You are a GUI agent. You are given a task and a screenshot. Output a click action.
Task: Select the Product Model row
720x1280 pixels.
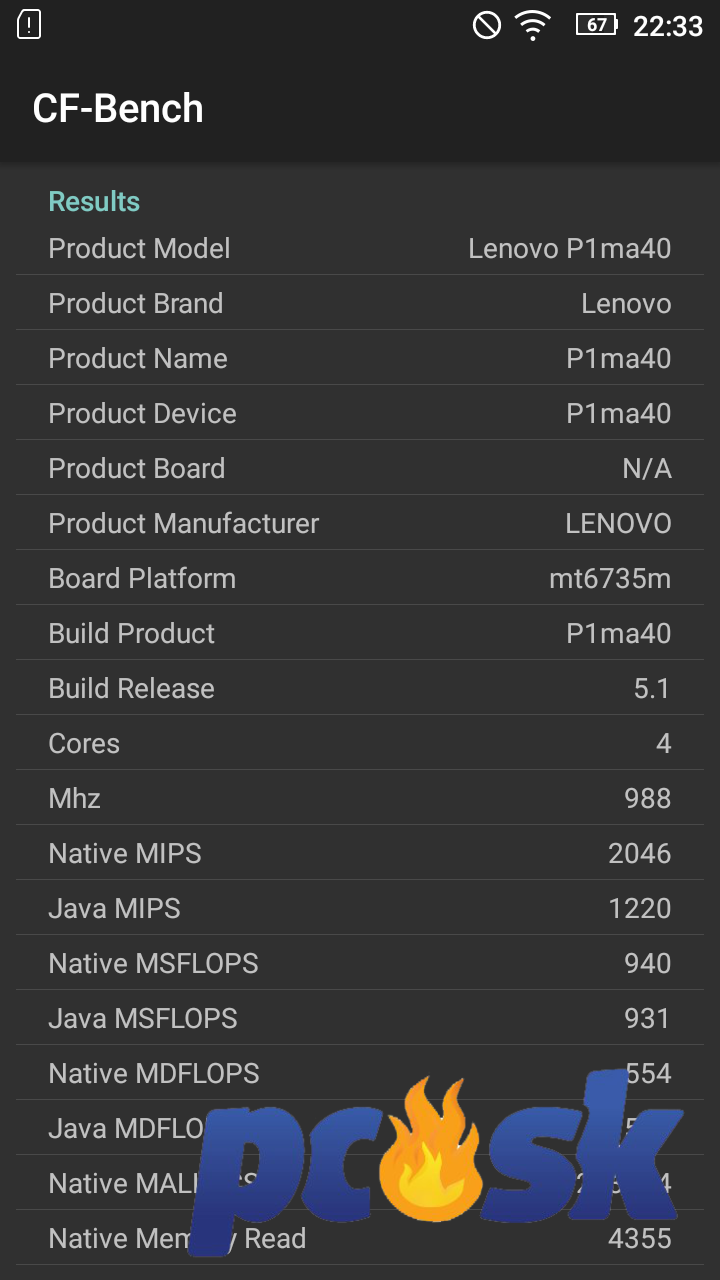360,248
